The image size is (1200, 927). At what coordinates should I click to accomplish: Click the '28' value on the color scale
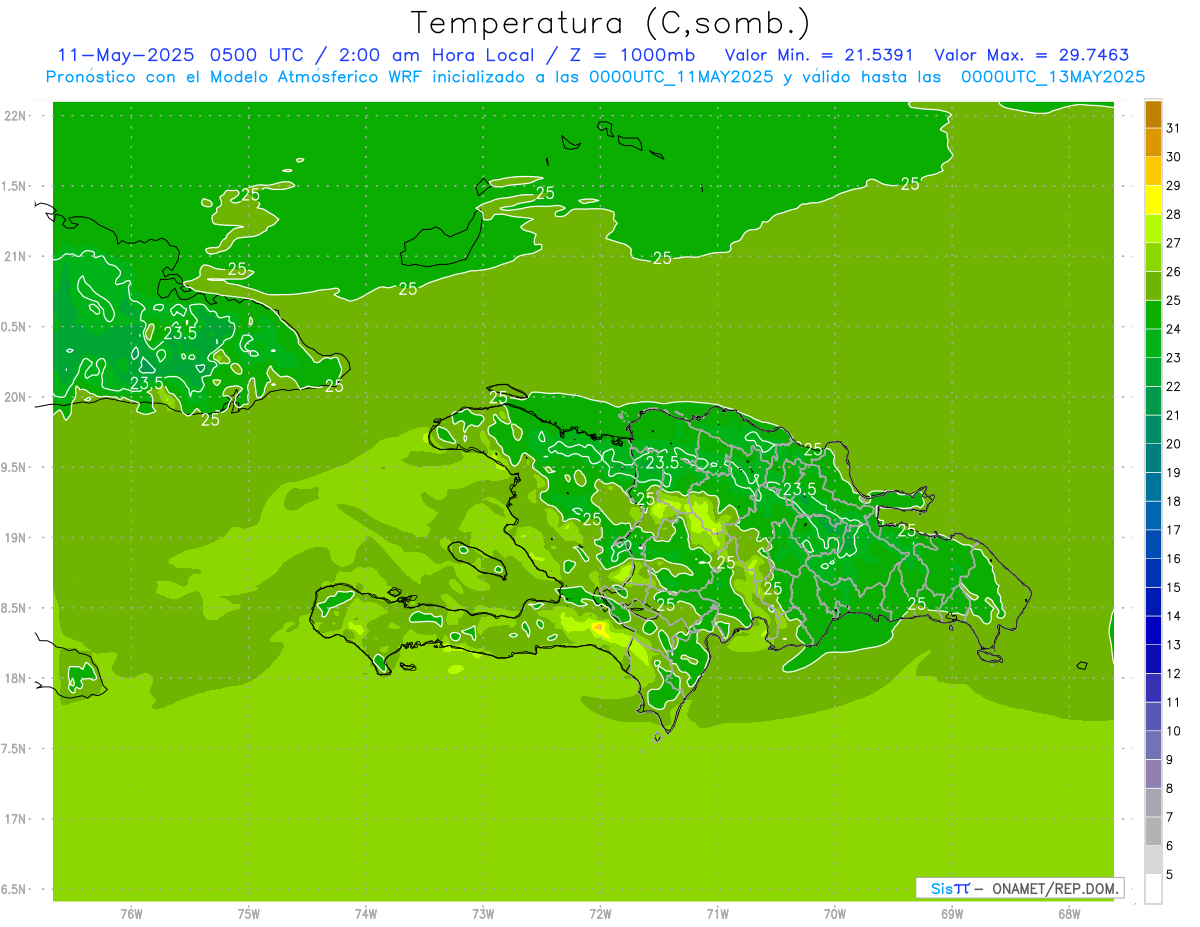pyautogui.click(x=1174, y=214)
